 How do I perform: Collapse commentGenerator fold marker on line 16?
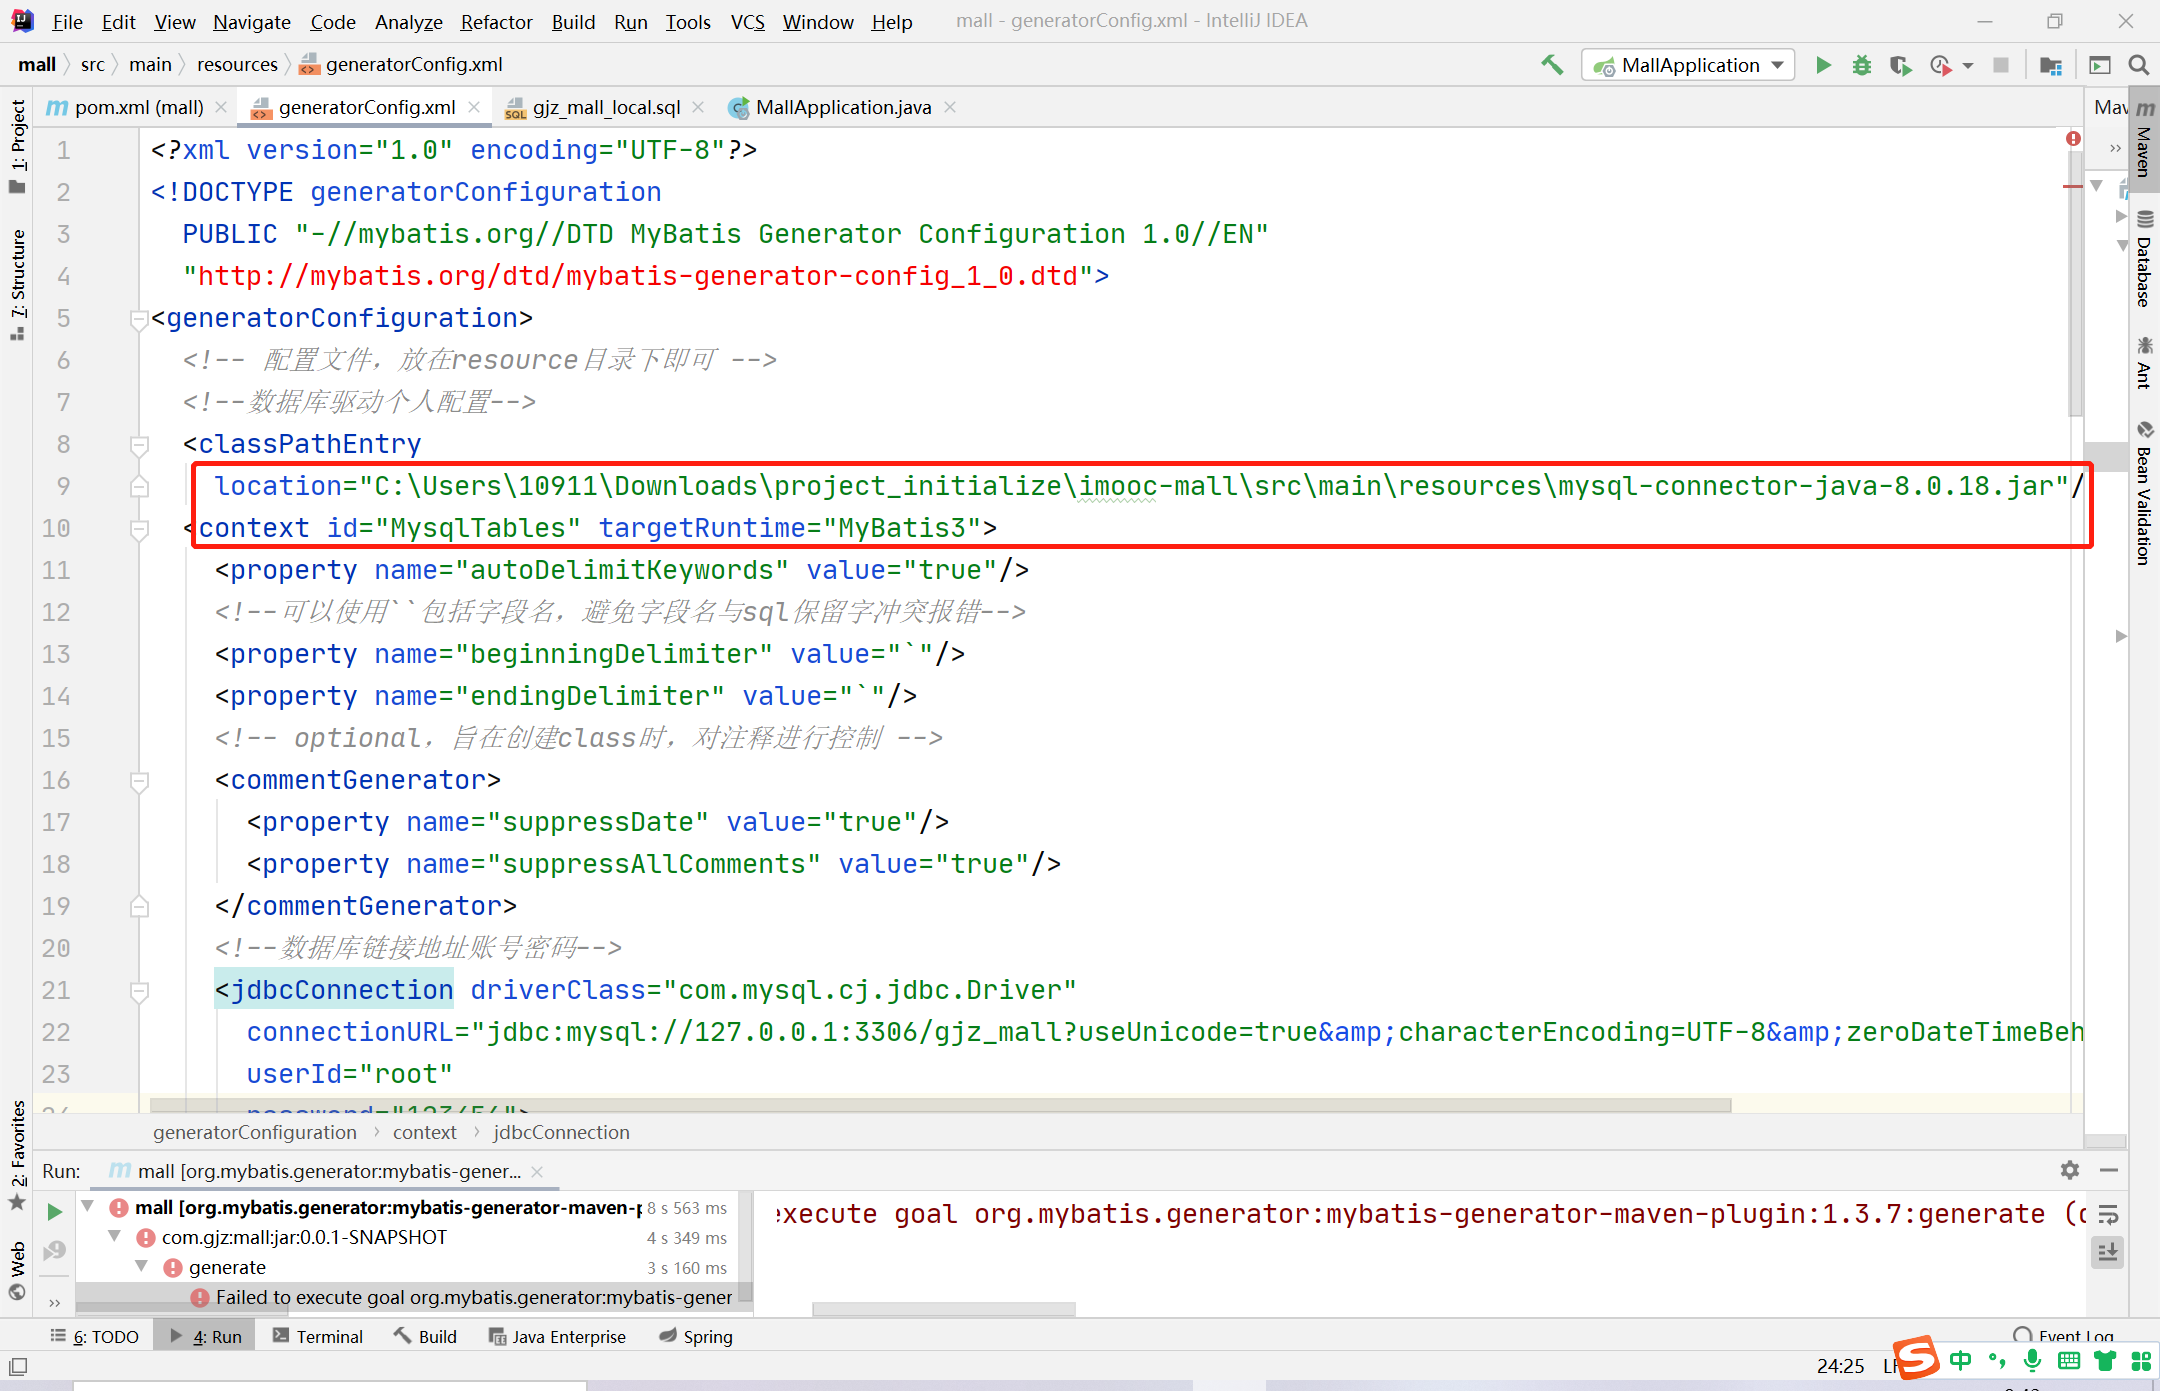click(x=139, y=781)
